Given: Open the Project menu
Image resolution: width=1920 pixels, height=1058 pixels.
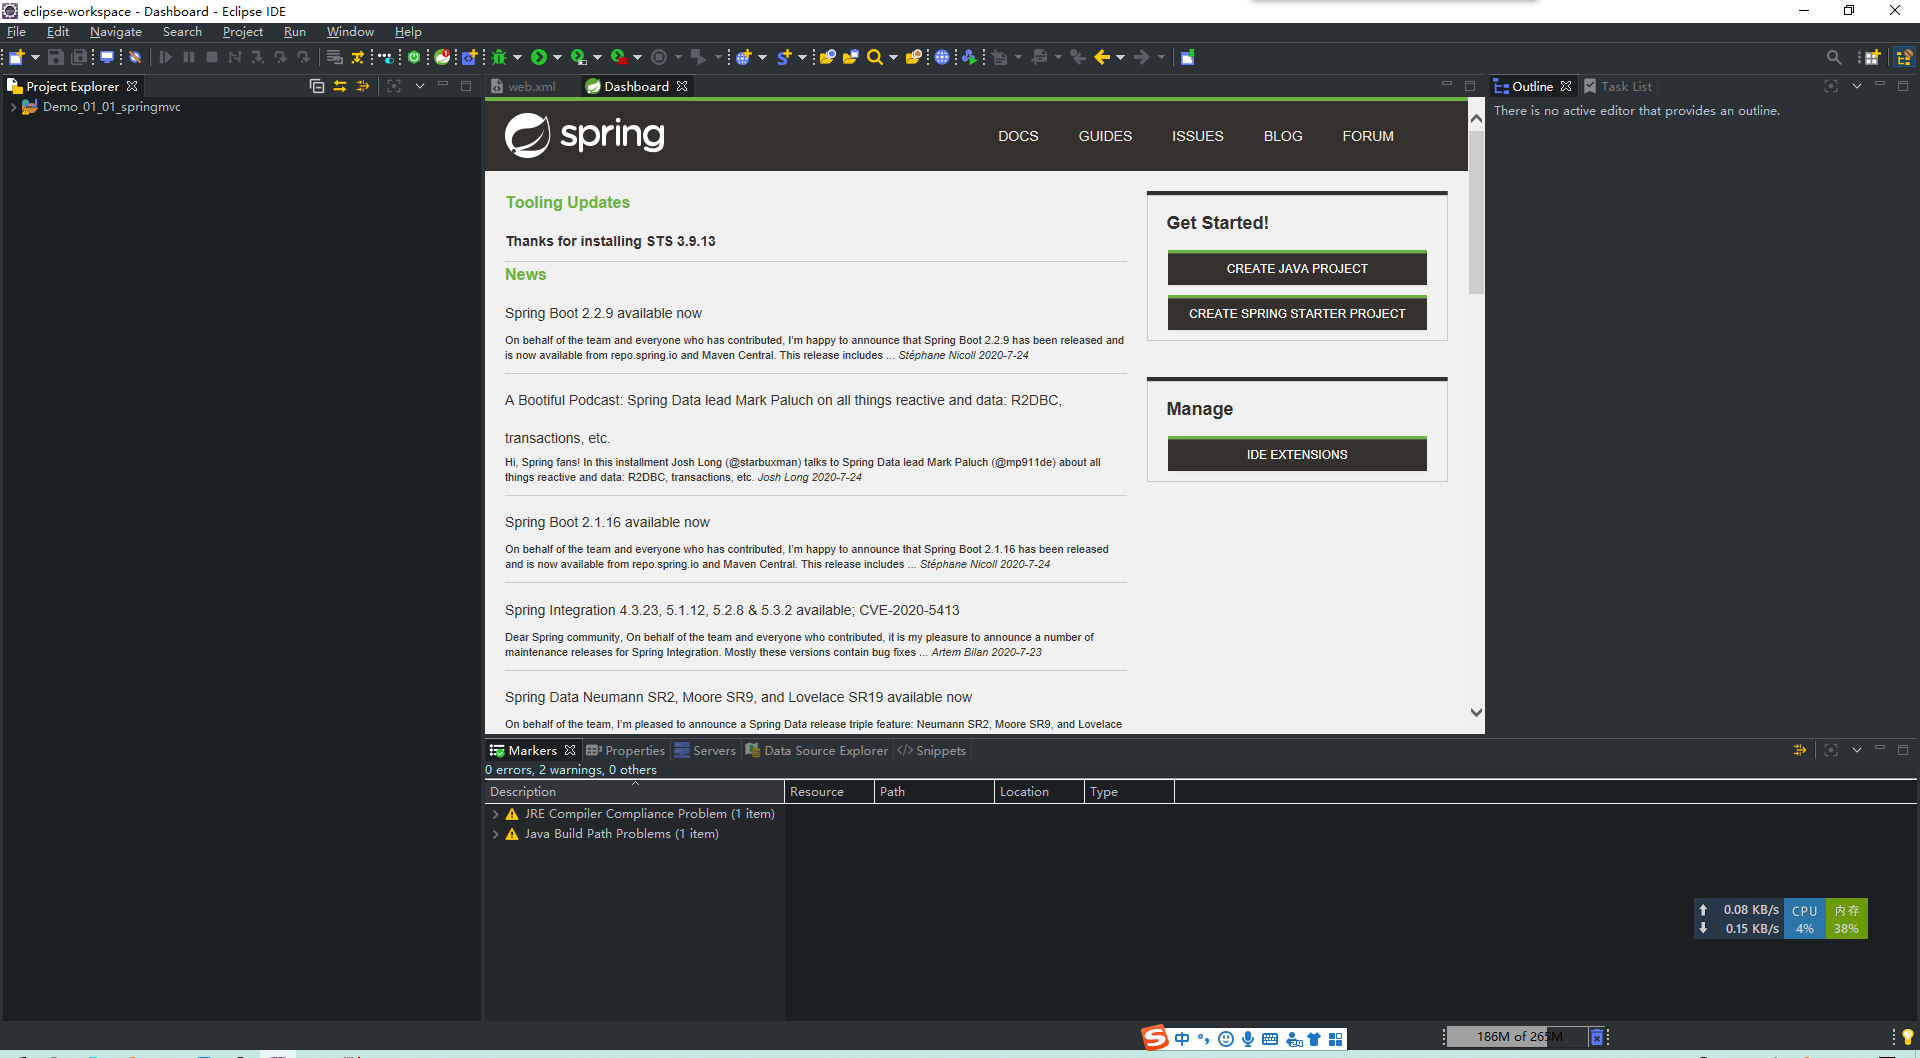Looking at the screenshot, I should 242,32.
